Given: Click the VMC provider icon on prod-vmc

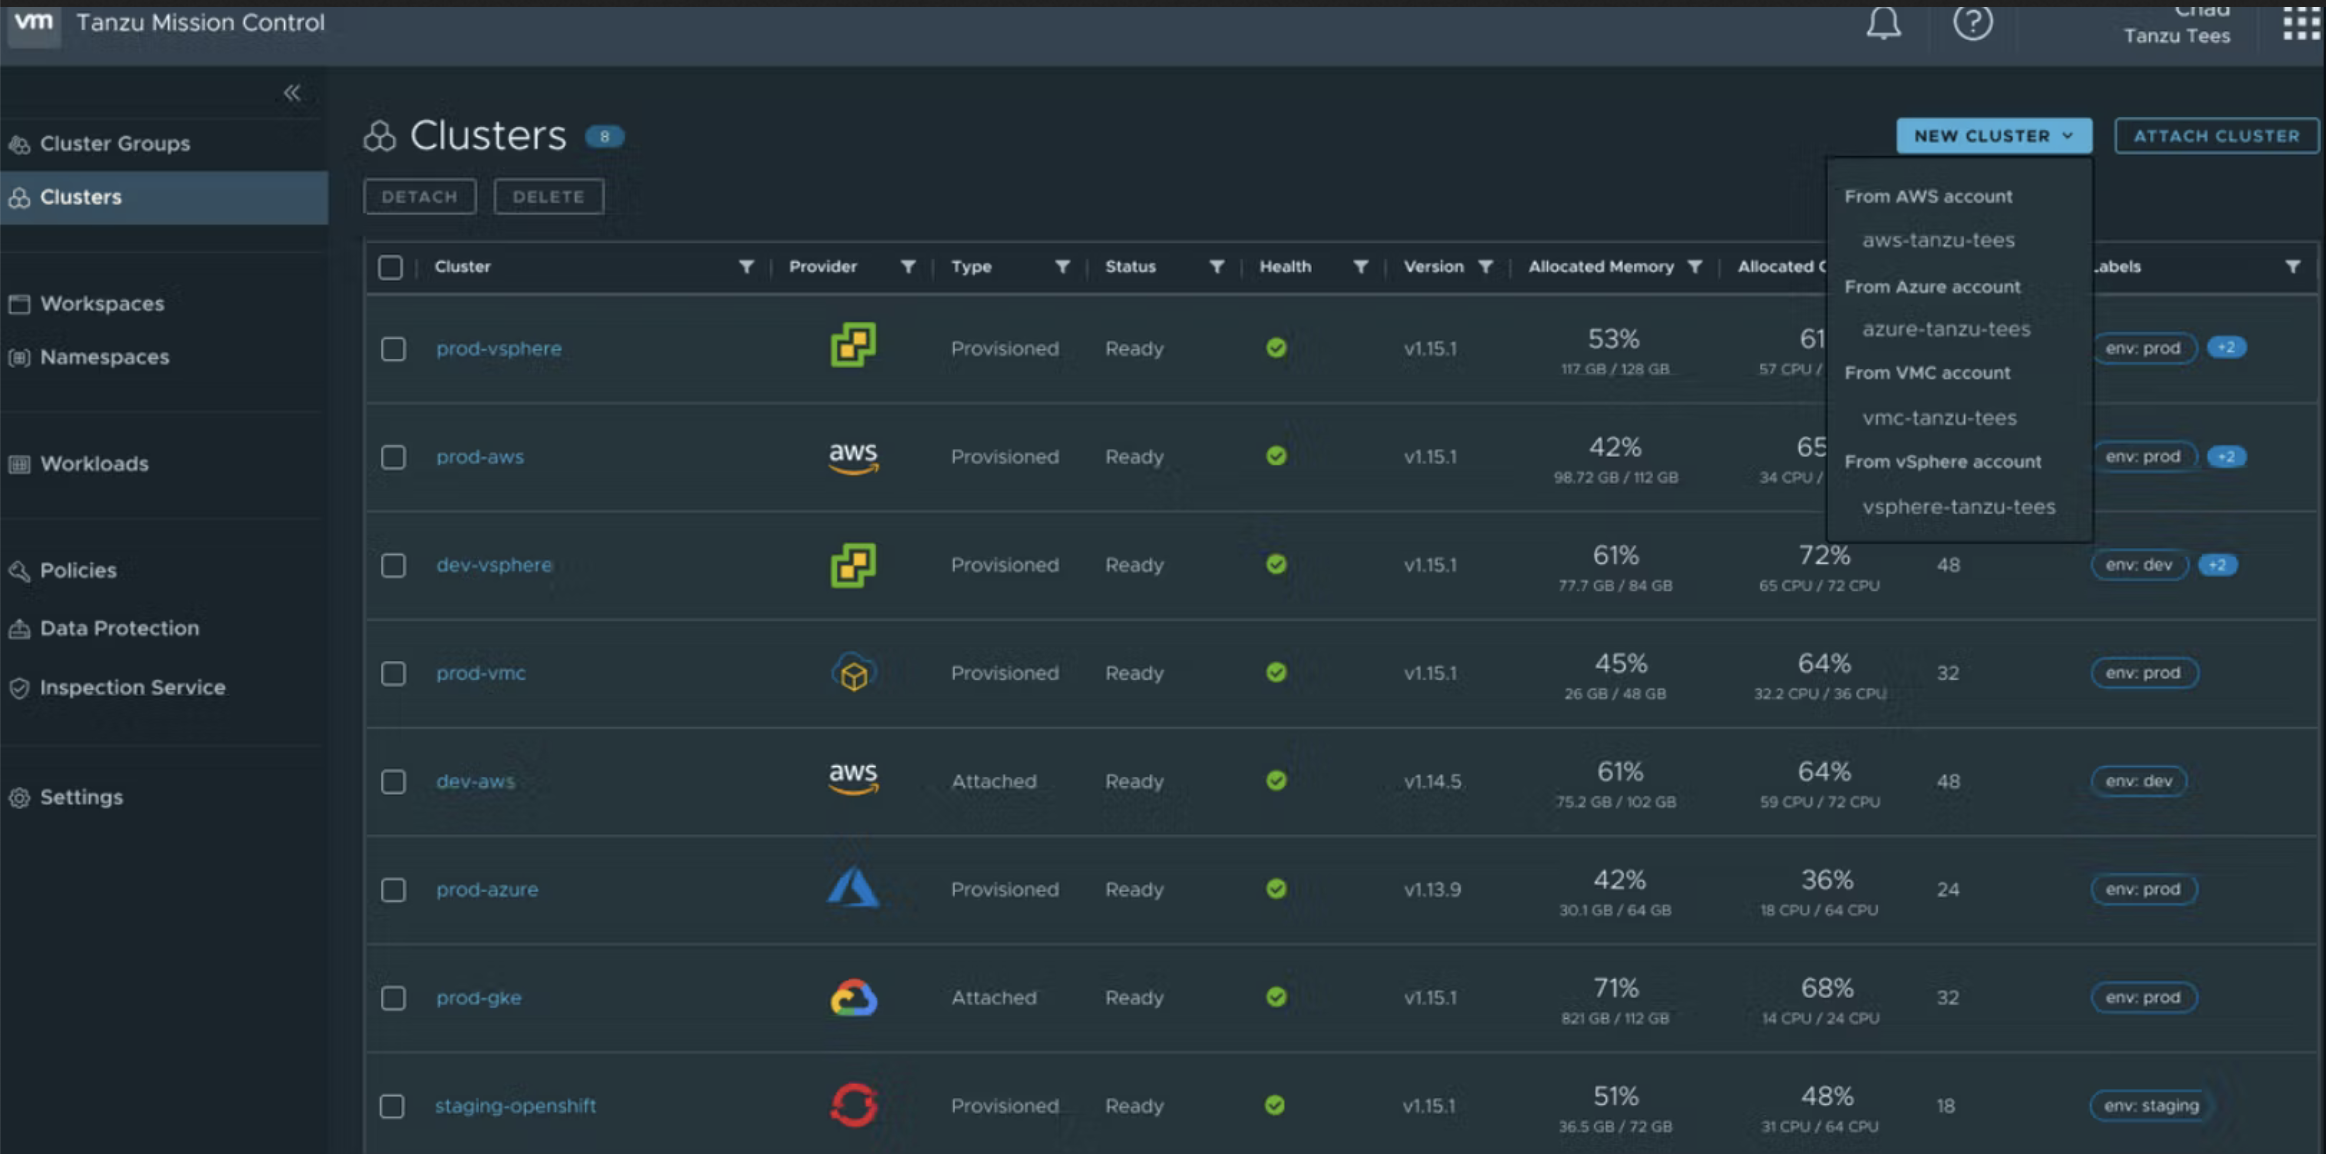Looking at the screenshot, I should click(853, 672).
